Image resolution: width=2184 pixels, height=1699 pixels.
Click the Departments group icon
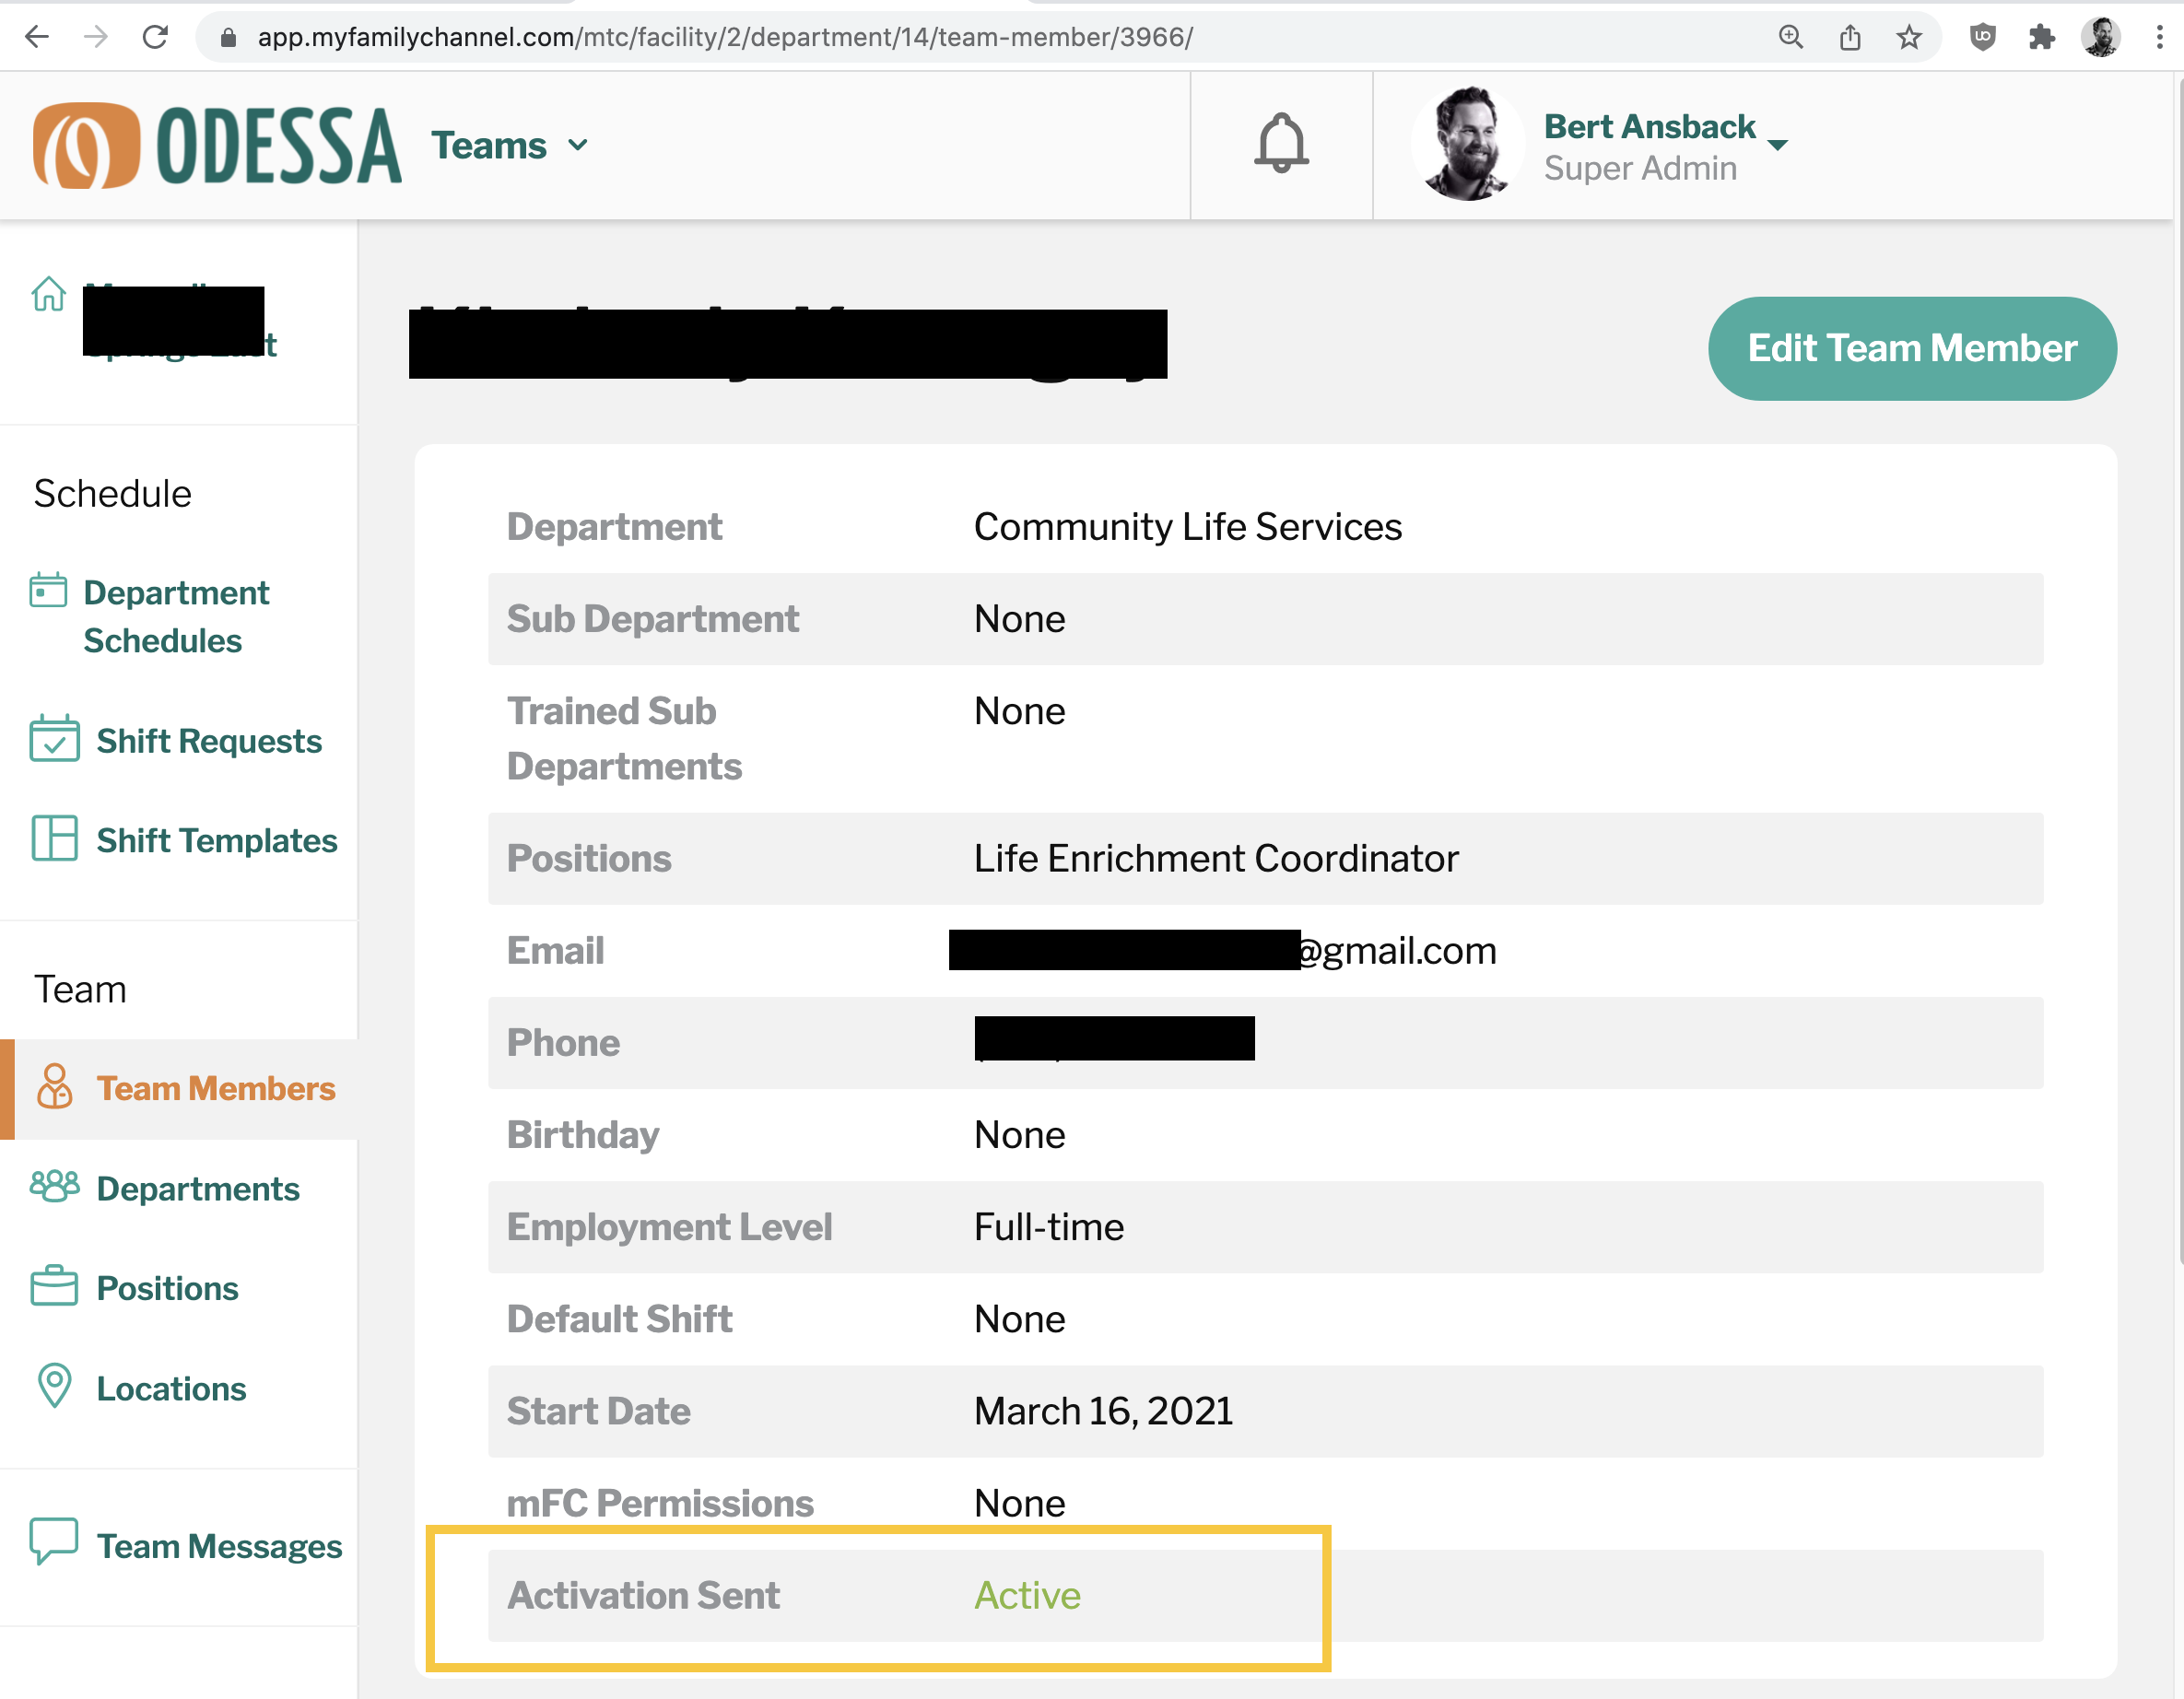coord(54,1186)
